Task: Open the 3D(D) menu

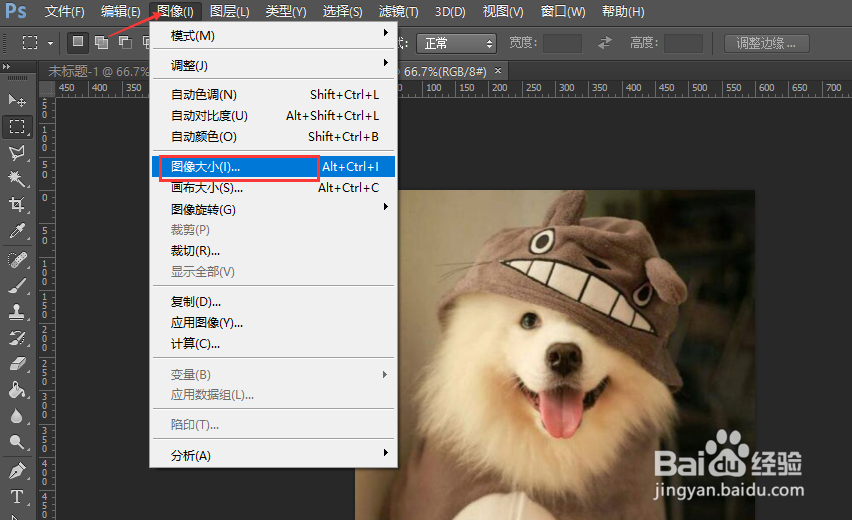Action: tap(450, 11)
